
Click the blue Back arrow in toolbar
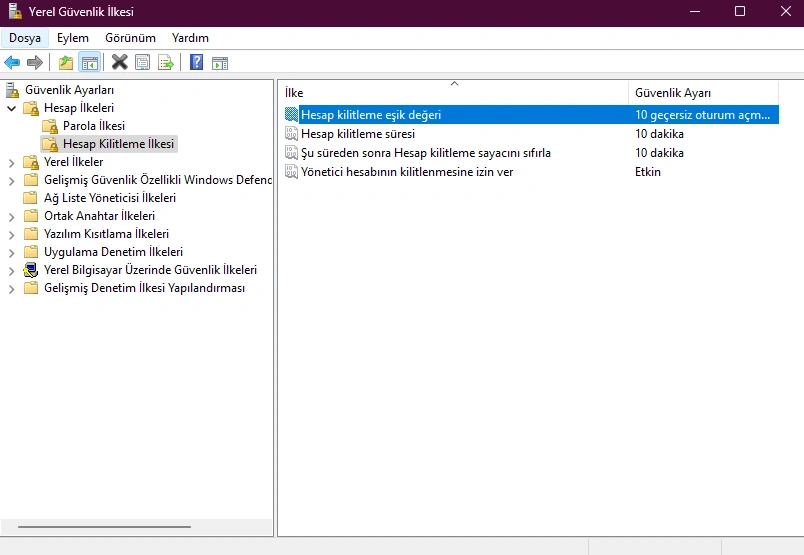click(x=12, y=63)
